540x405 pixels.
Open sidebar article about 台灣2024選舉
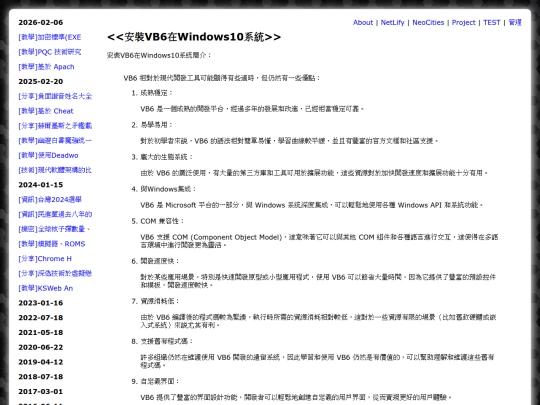(50, 200)
